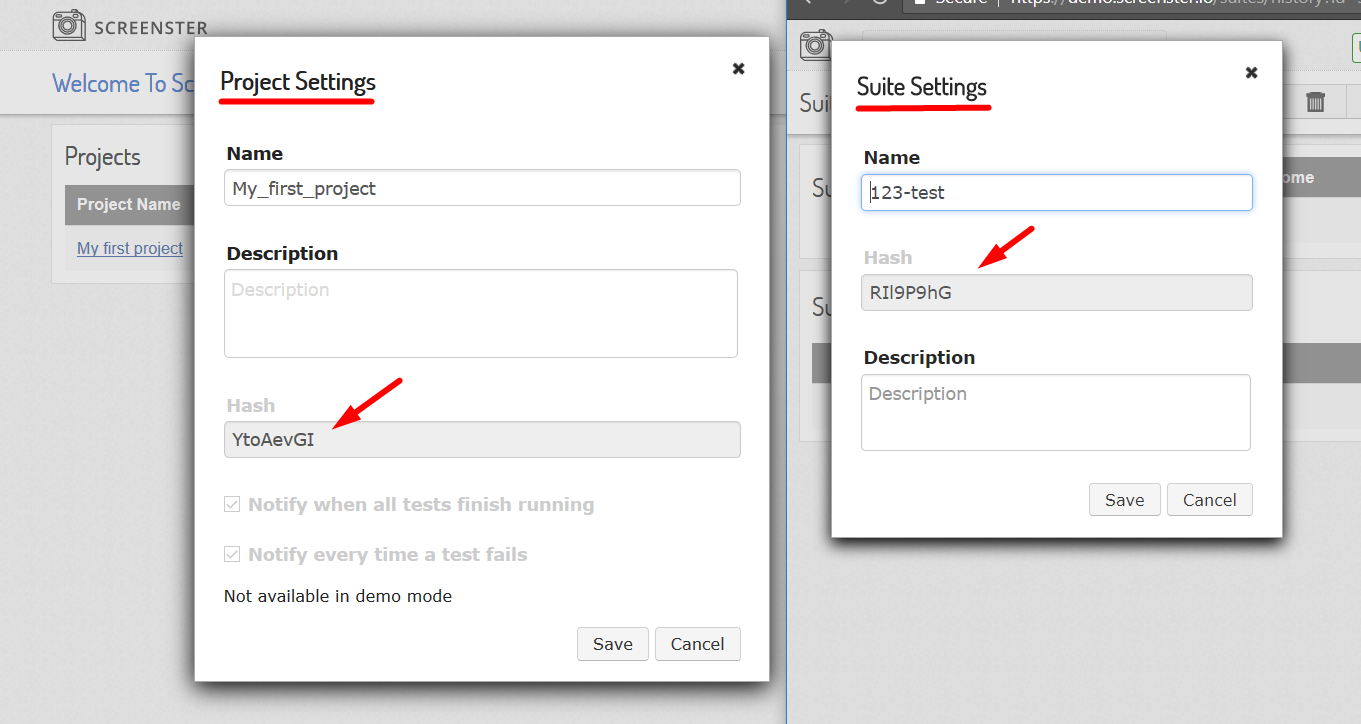The height and width of the screenshot is (724, 1361).
Task: Click the project Name input field
Action: 482,188
